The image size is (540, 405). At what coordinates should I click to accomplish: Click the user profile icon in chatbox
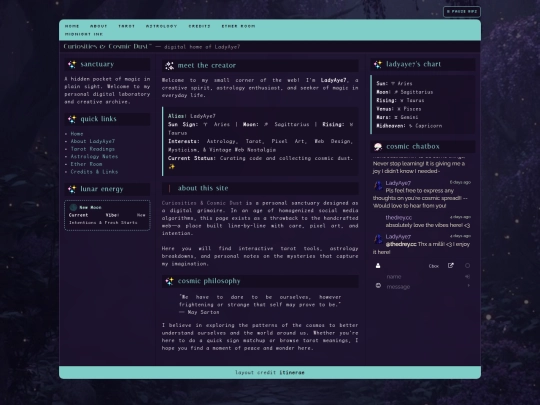(378, 266)
